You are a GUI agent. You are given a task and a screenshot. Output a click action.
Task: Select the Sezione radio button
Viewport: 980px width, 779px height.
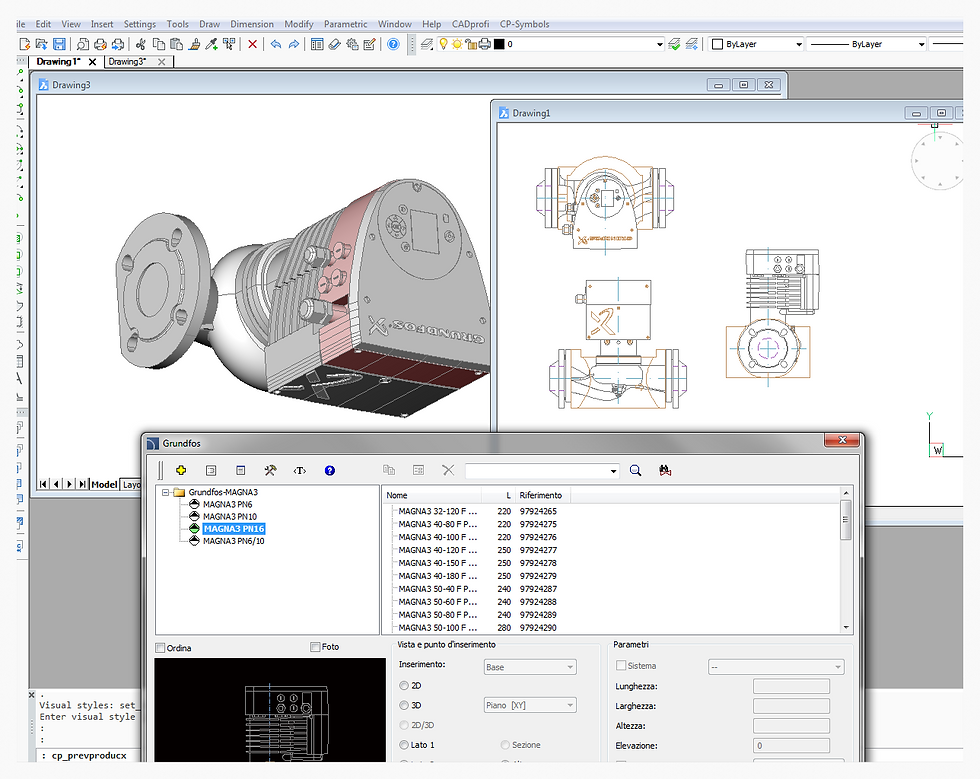[x=505, y=745]
